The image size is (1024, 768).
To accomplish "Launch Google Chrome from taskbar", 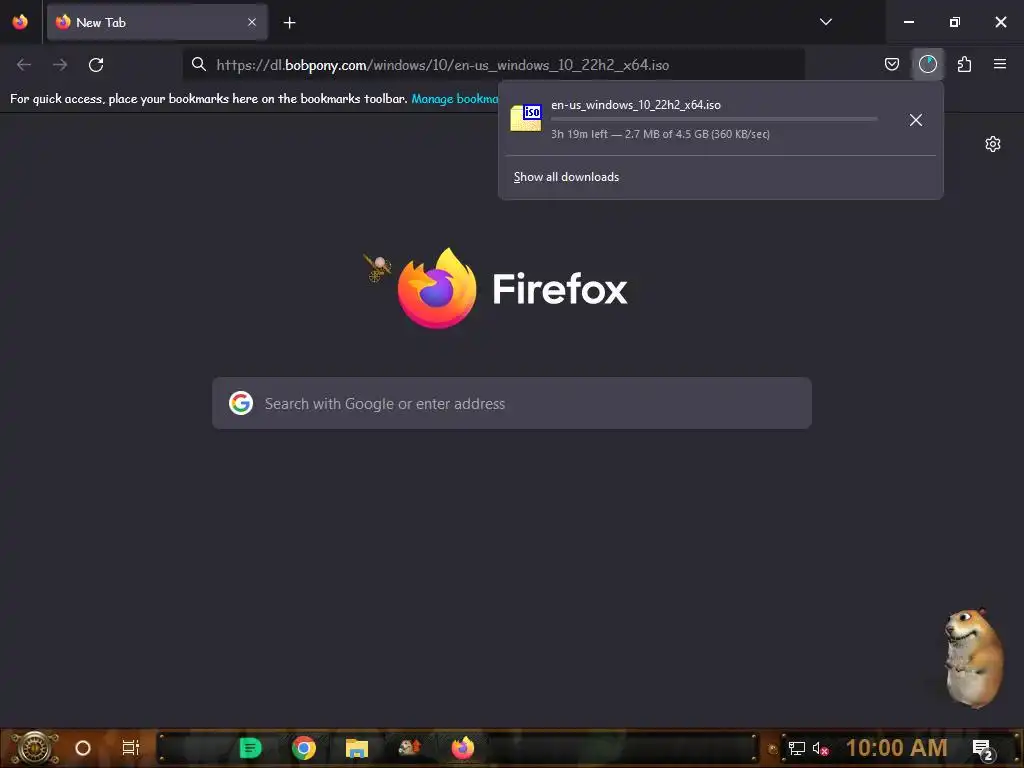I will click(304, 748).
